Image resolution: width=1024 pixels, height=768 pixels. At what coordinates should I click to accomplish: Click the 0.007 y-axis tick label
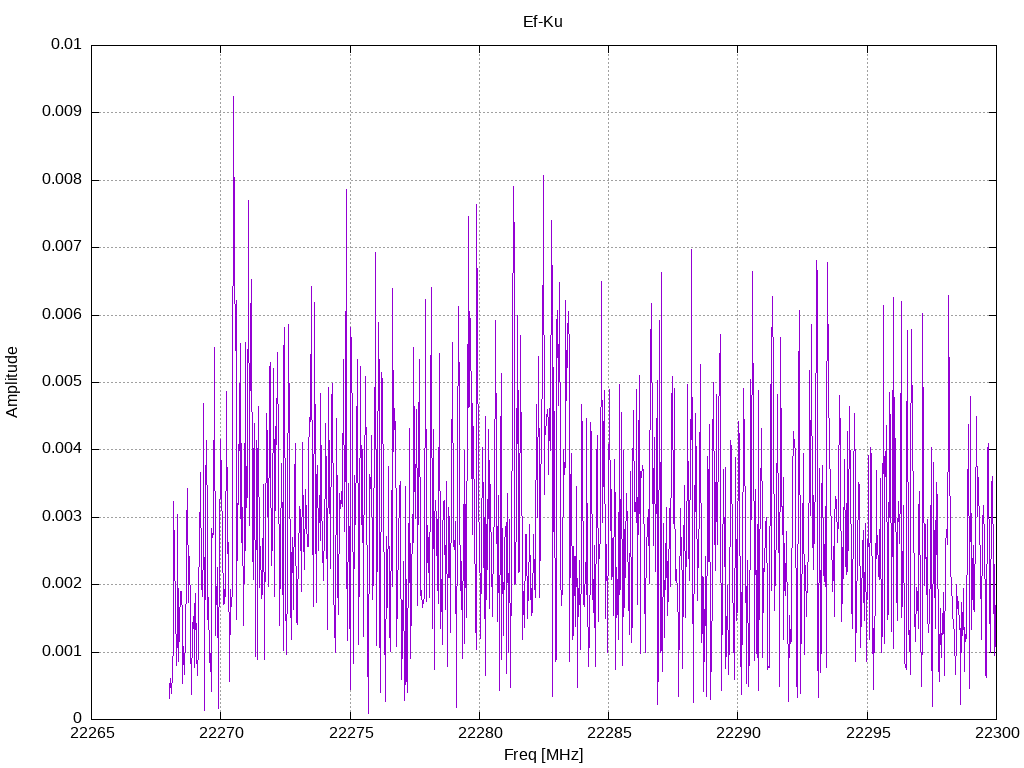(61, 247)
